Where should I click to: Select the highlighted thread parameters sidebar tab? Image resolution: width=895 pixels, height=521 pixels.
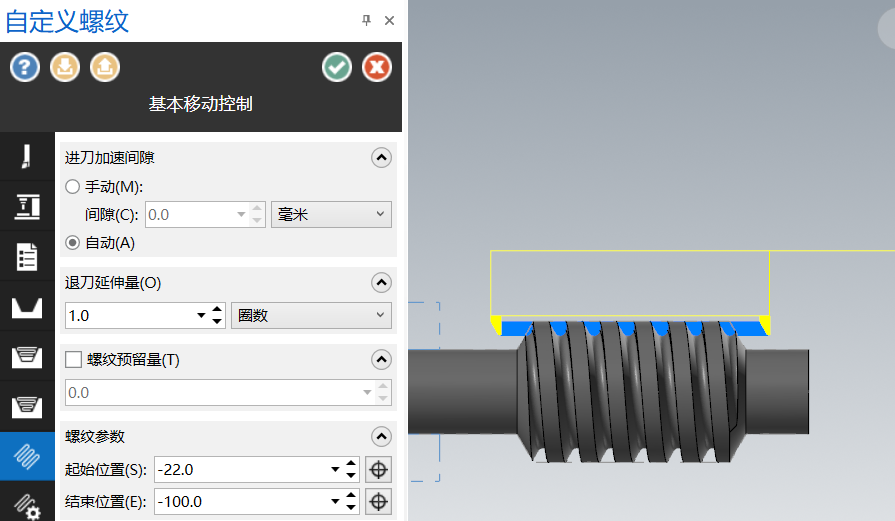click(27, 456)
